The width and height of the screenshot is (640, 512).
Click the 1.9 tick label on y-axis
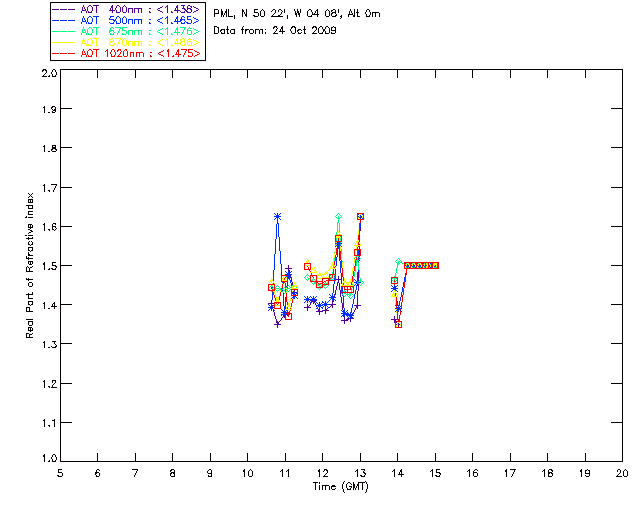(49, 109)
